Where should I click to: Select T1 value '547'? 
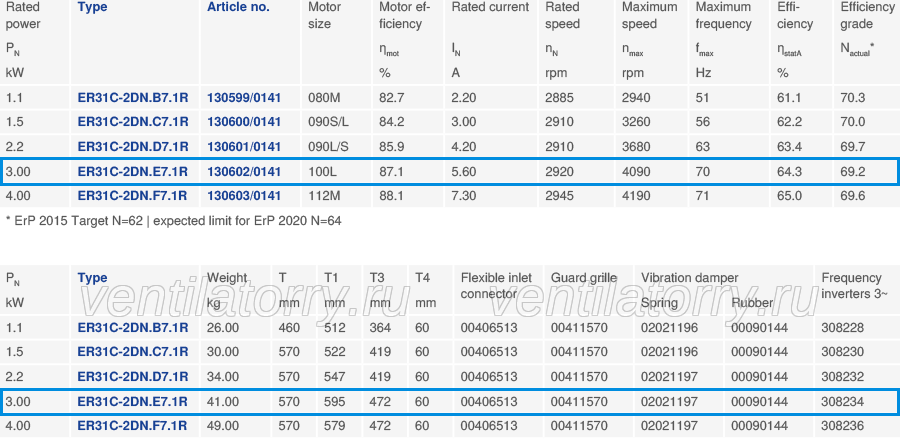pyautogui.click(x=335, y=376)
